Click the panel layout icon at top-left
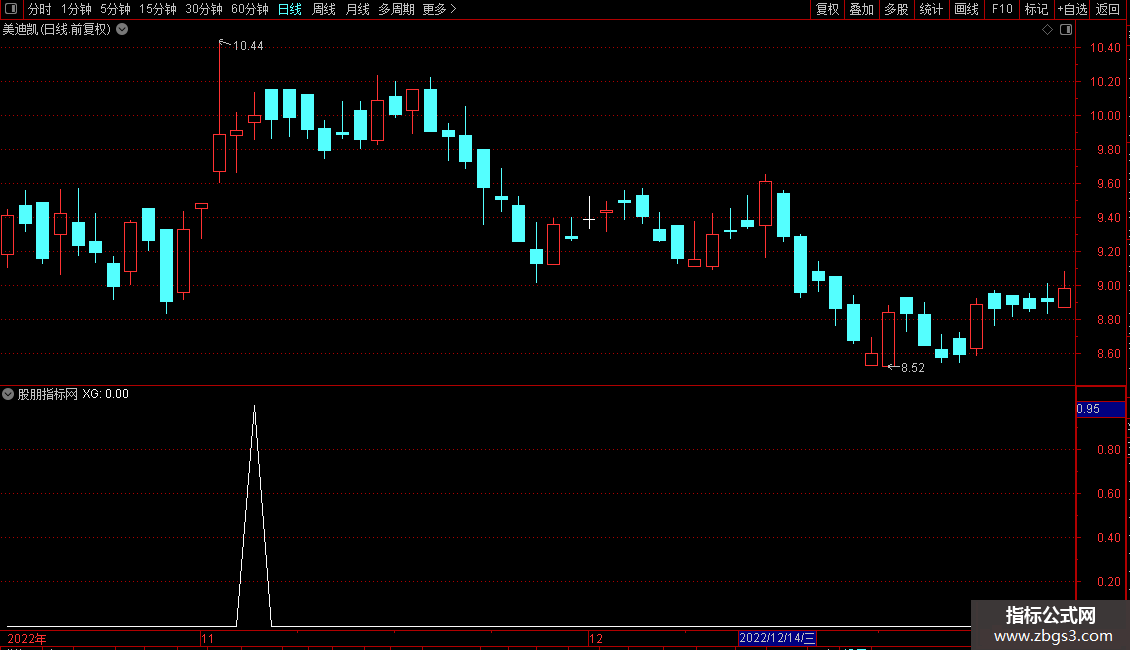Viewport: 1130px width, 650px height. tap(11, 9)
